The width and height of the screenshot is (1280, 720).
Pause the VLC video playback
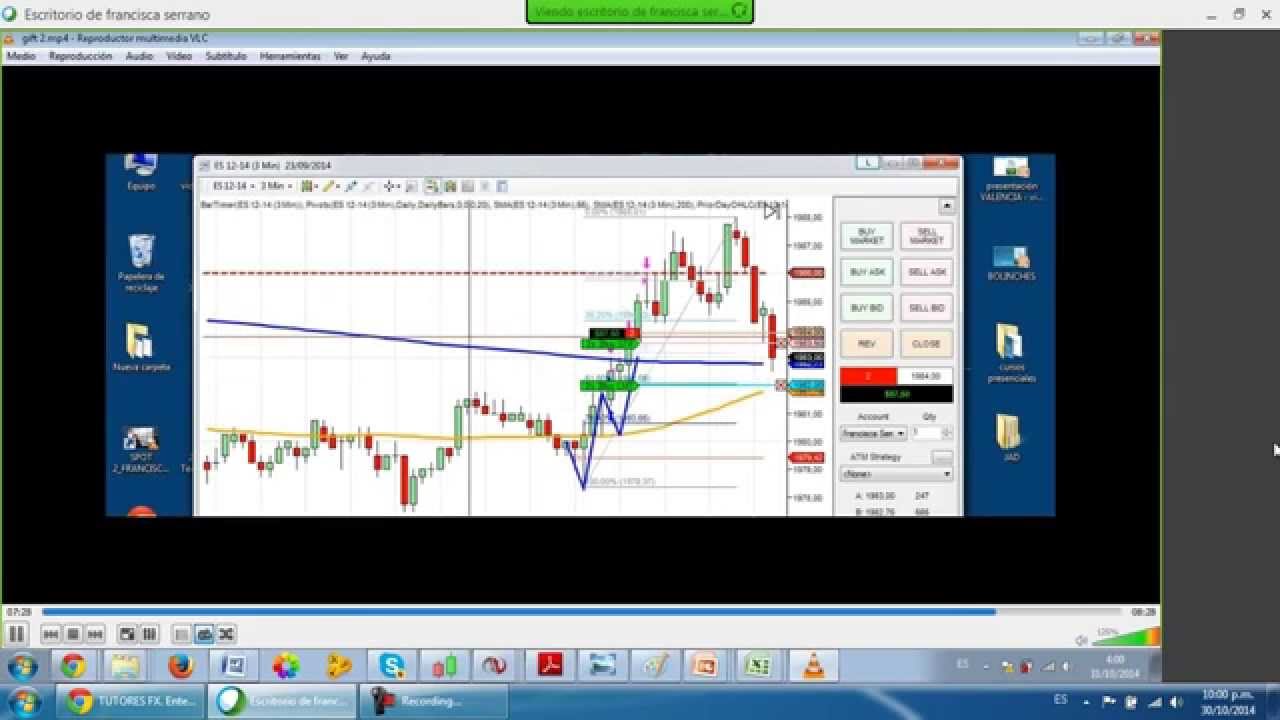click(x=16, y=633)
